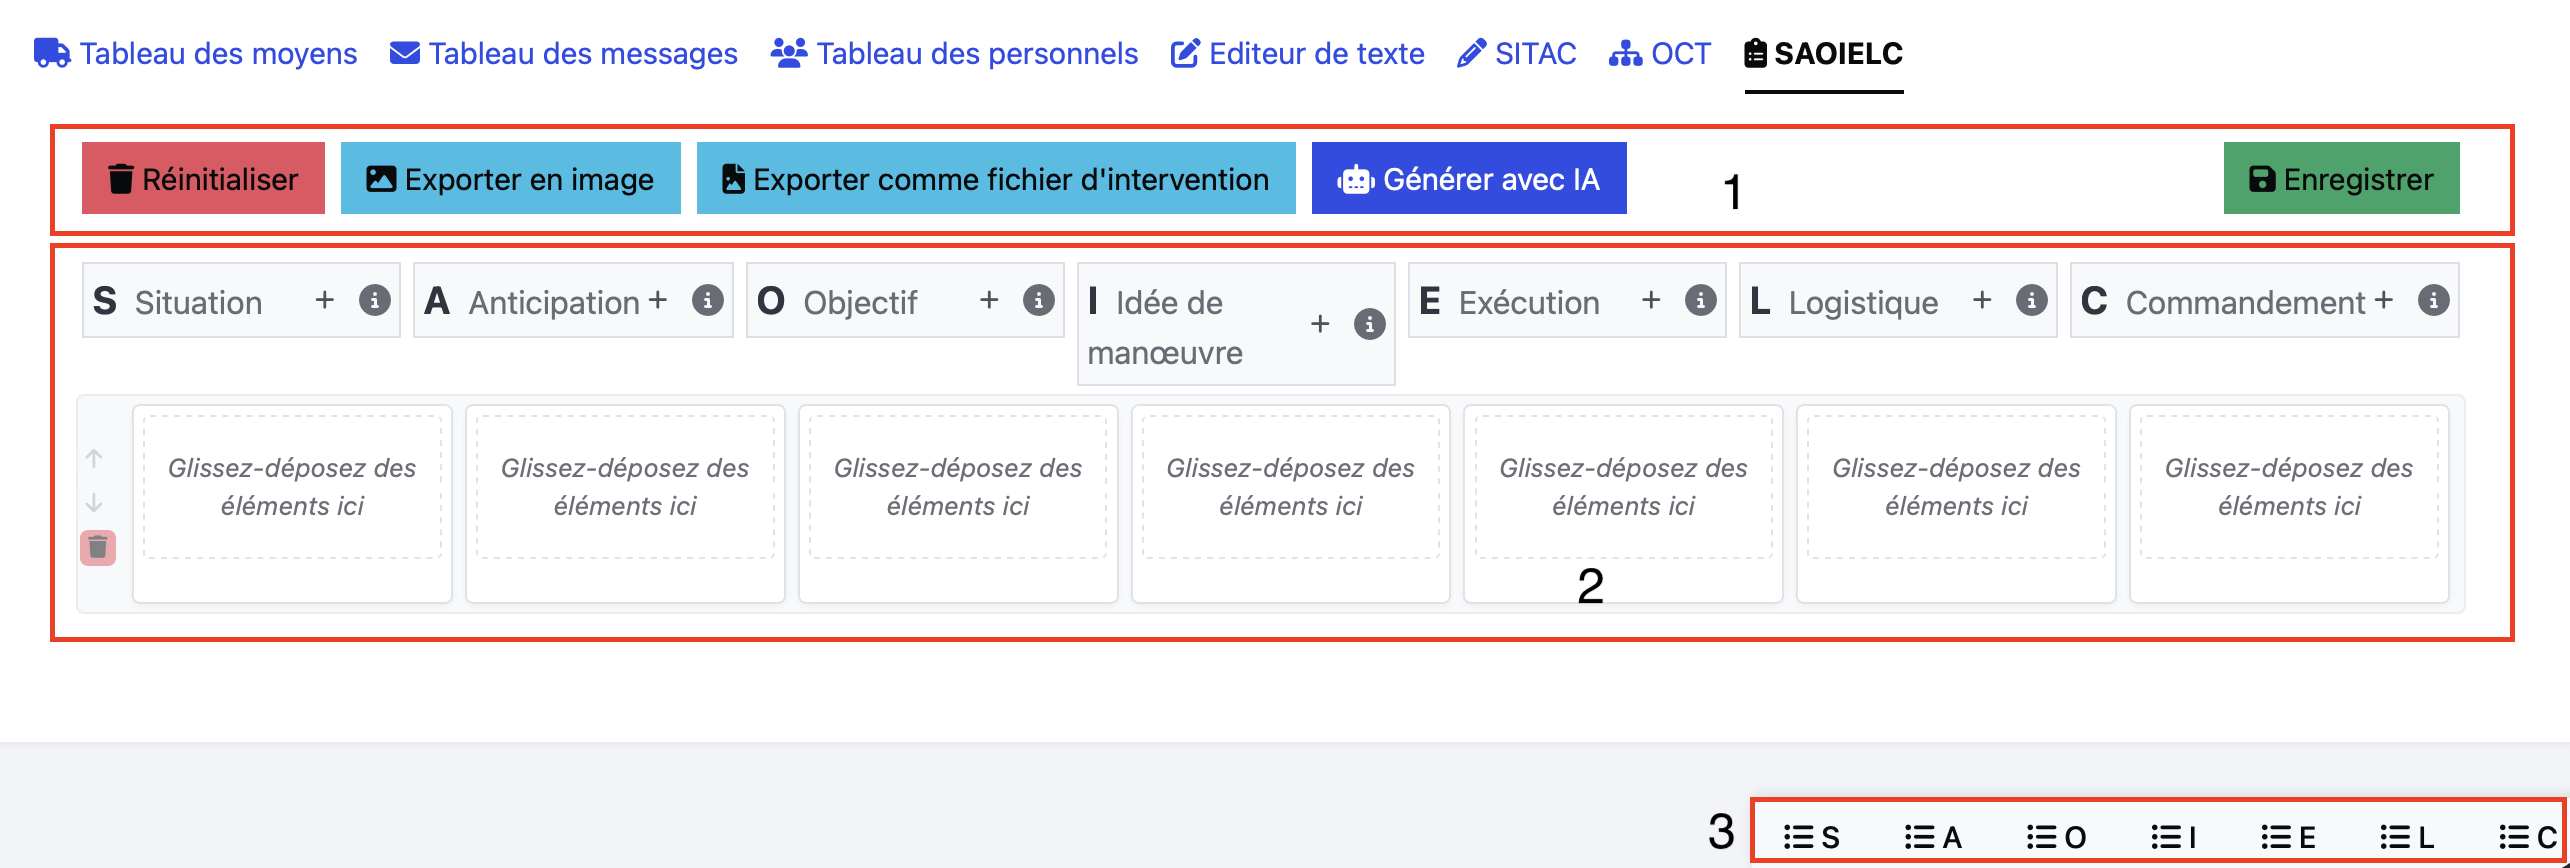Switch to the SITAC tab
Image resolution: width=2570 pixels, height=868 pixels.
pyautogui.click(x=1516, y=53)
